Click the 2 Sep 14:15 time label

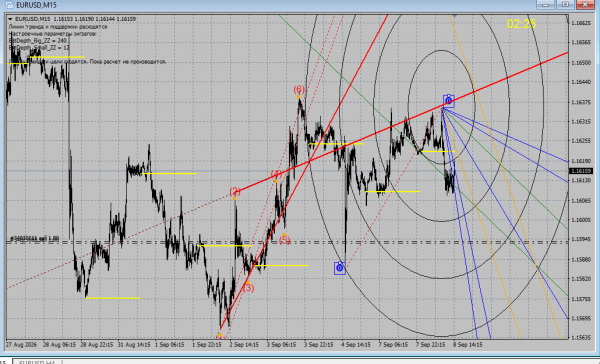pos(244,344)
